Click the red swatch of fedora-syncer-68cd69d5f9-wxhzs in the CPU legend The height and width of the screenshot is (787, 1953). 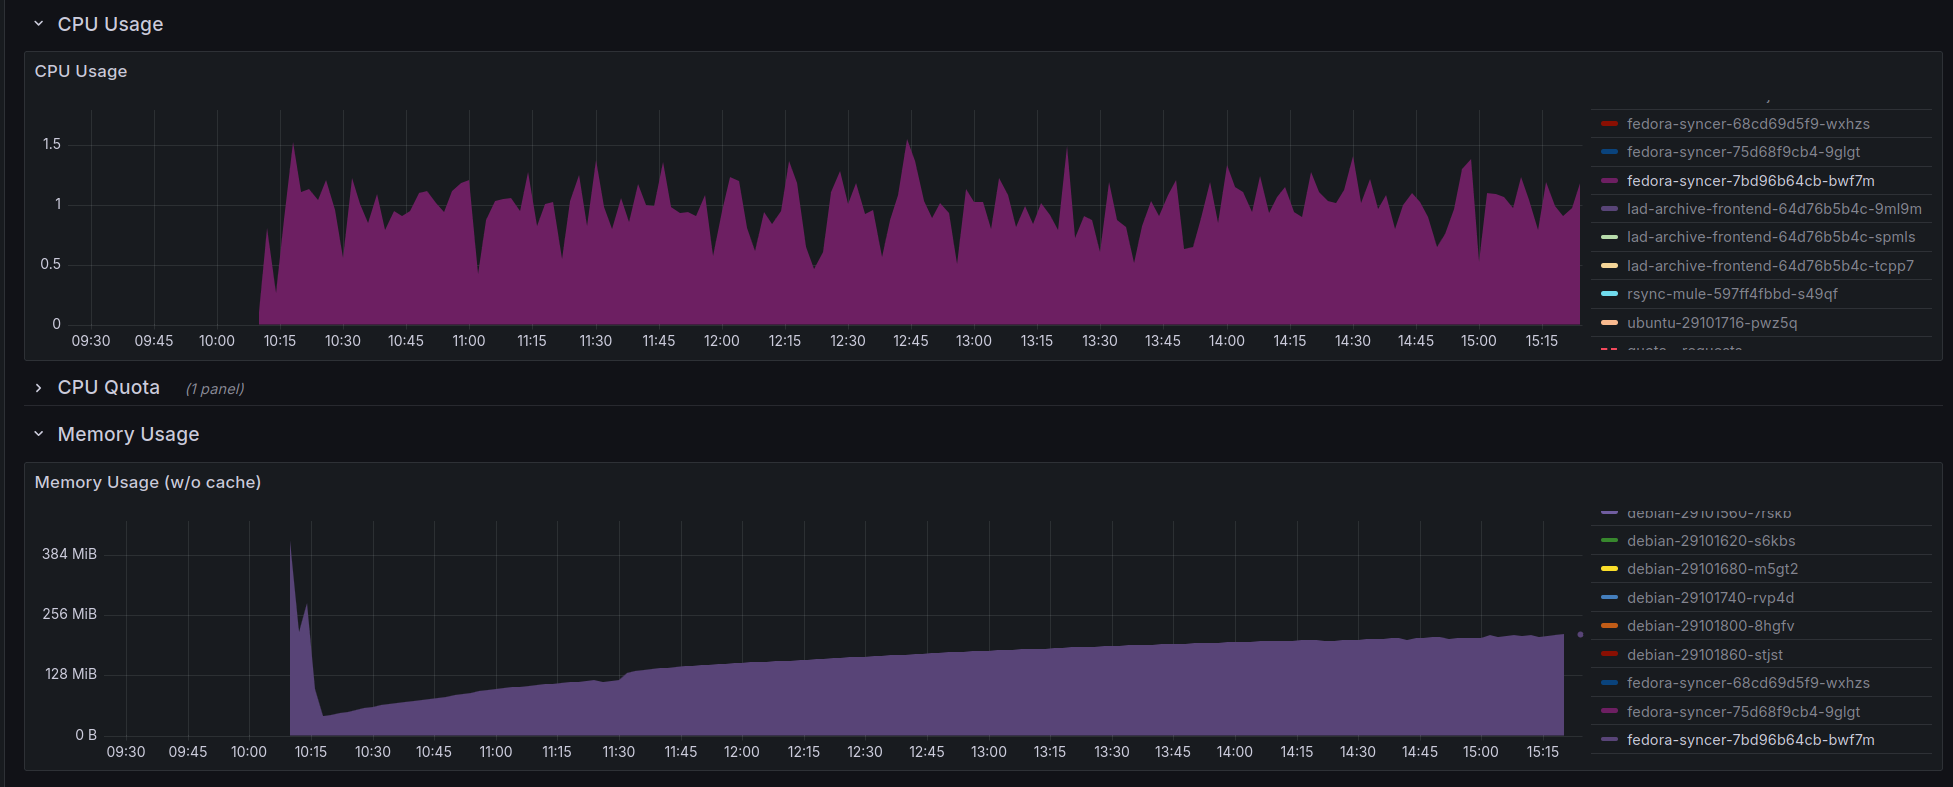pos(1609,124)
